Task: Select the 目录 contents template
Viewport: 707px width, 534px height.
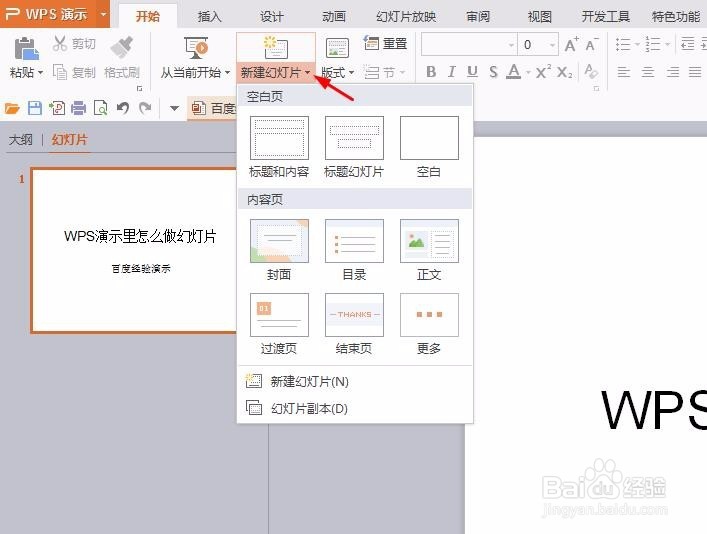Action: [x=354, y=241]
